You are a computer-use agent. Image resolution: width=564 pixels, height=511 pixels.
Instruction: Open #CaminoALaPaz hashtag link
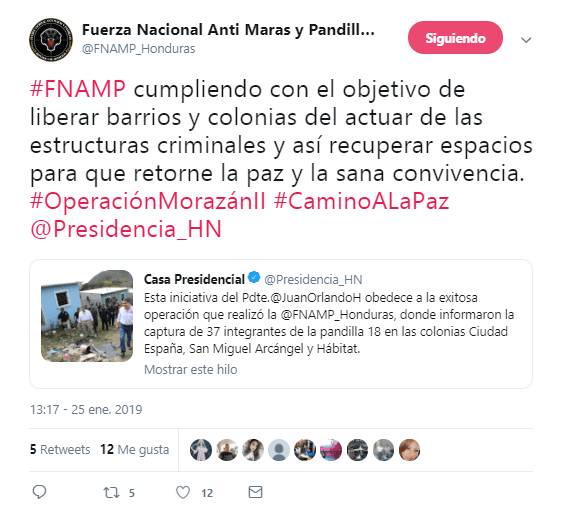[x=361, y=201]
